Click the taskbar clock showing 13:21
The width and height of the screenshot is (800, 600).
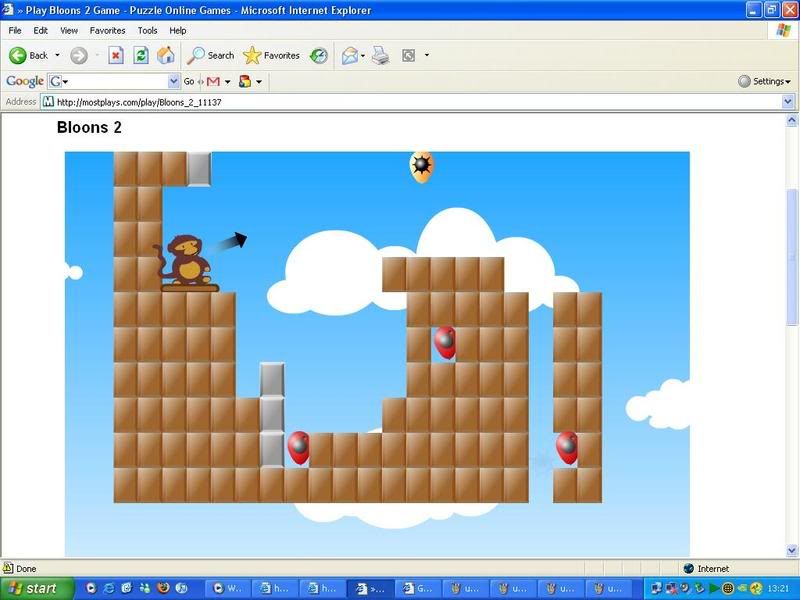tap(778, 589)
